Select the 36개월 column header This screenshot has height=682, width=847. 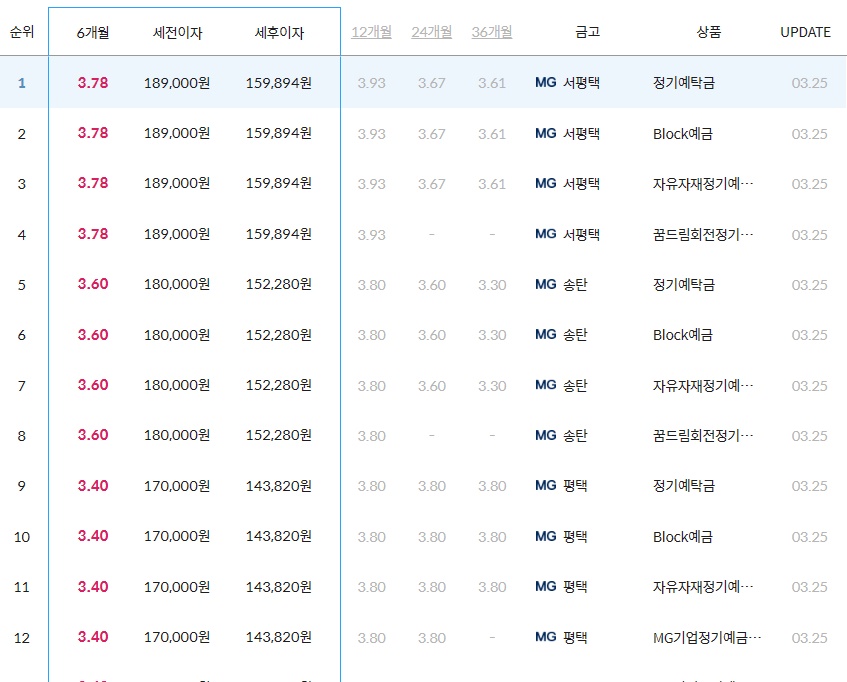pos(490,31)
